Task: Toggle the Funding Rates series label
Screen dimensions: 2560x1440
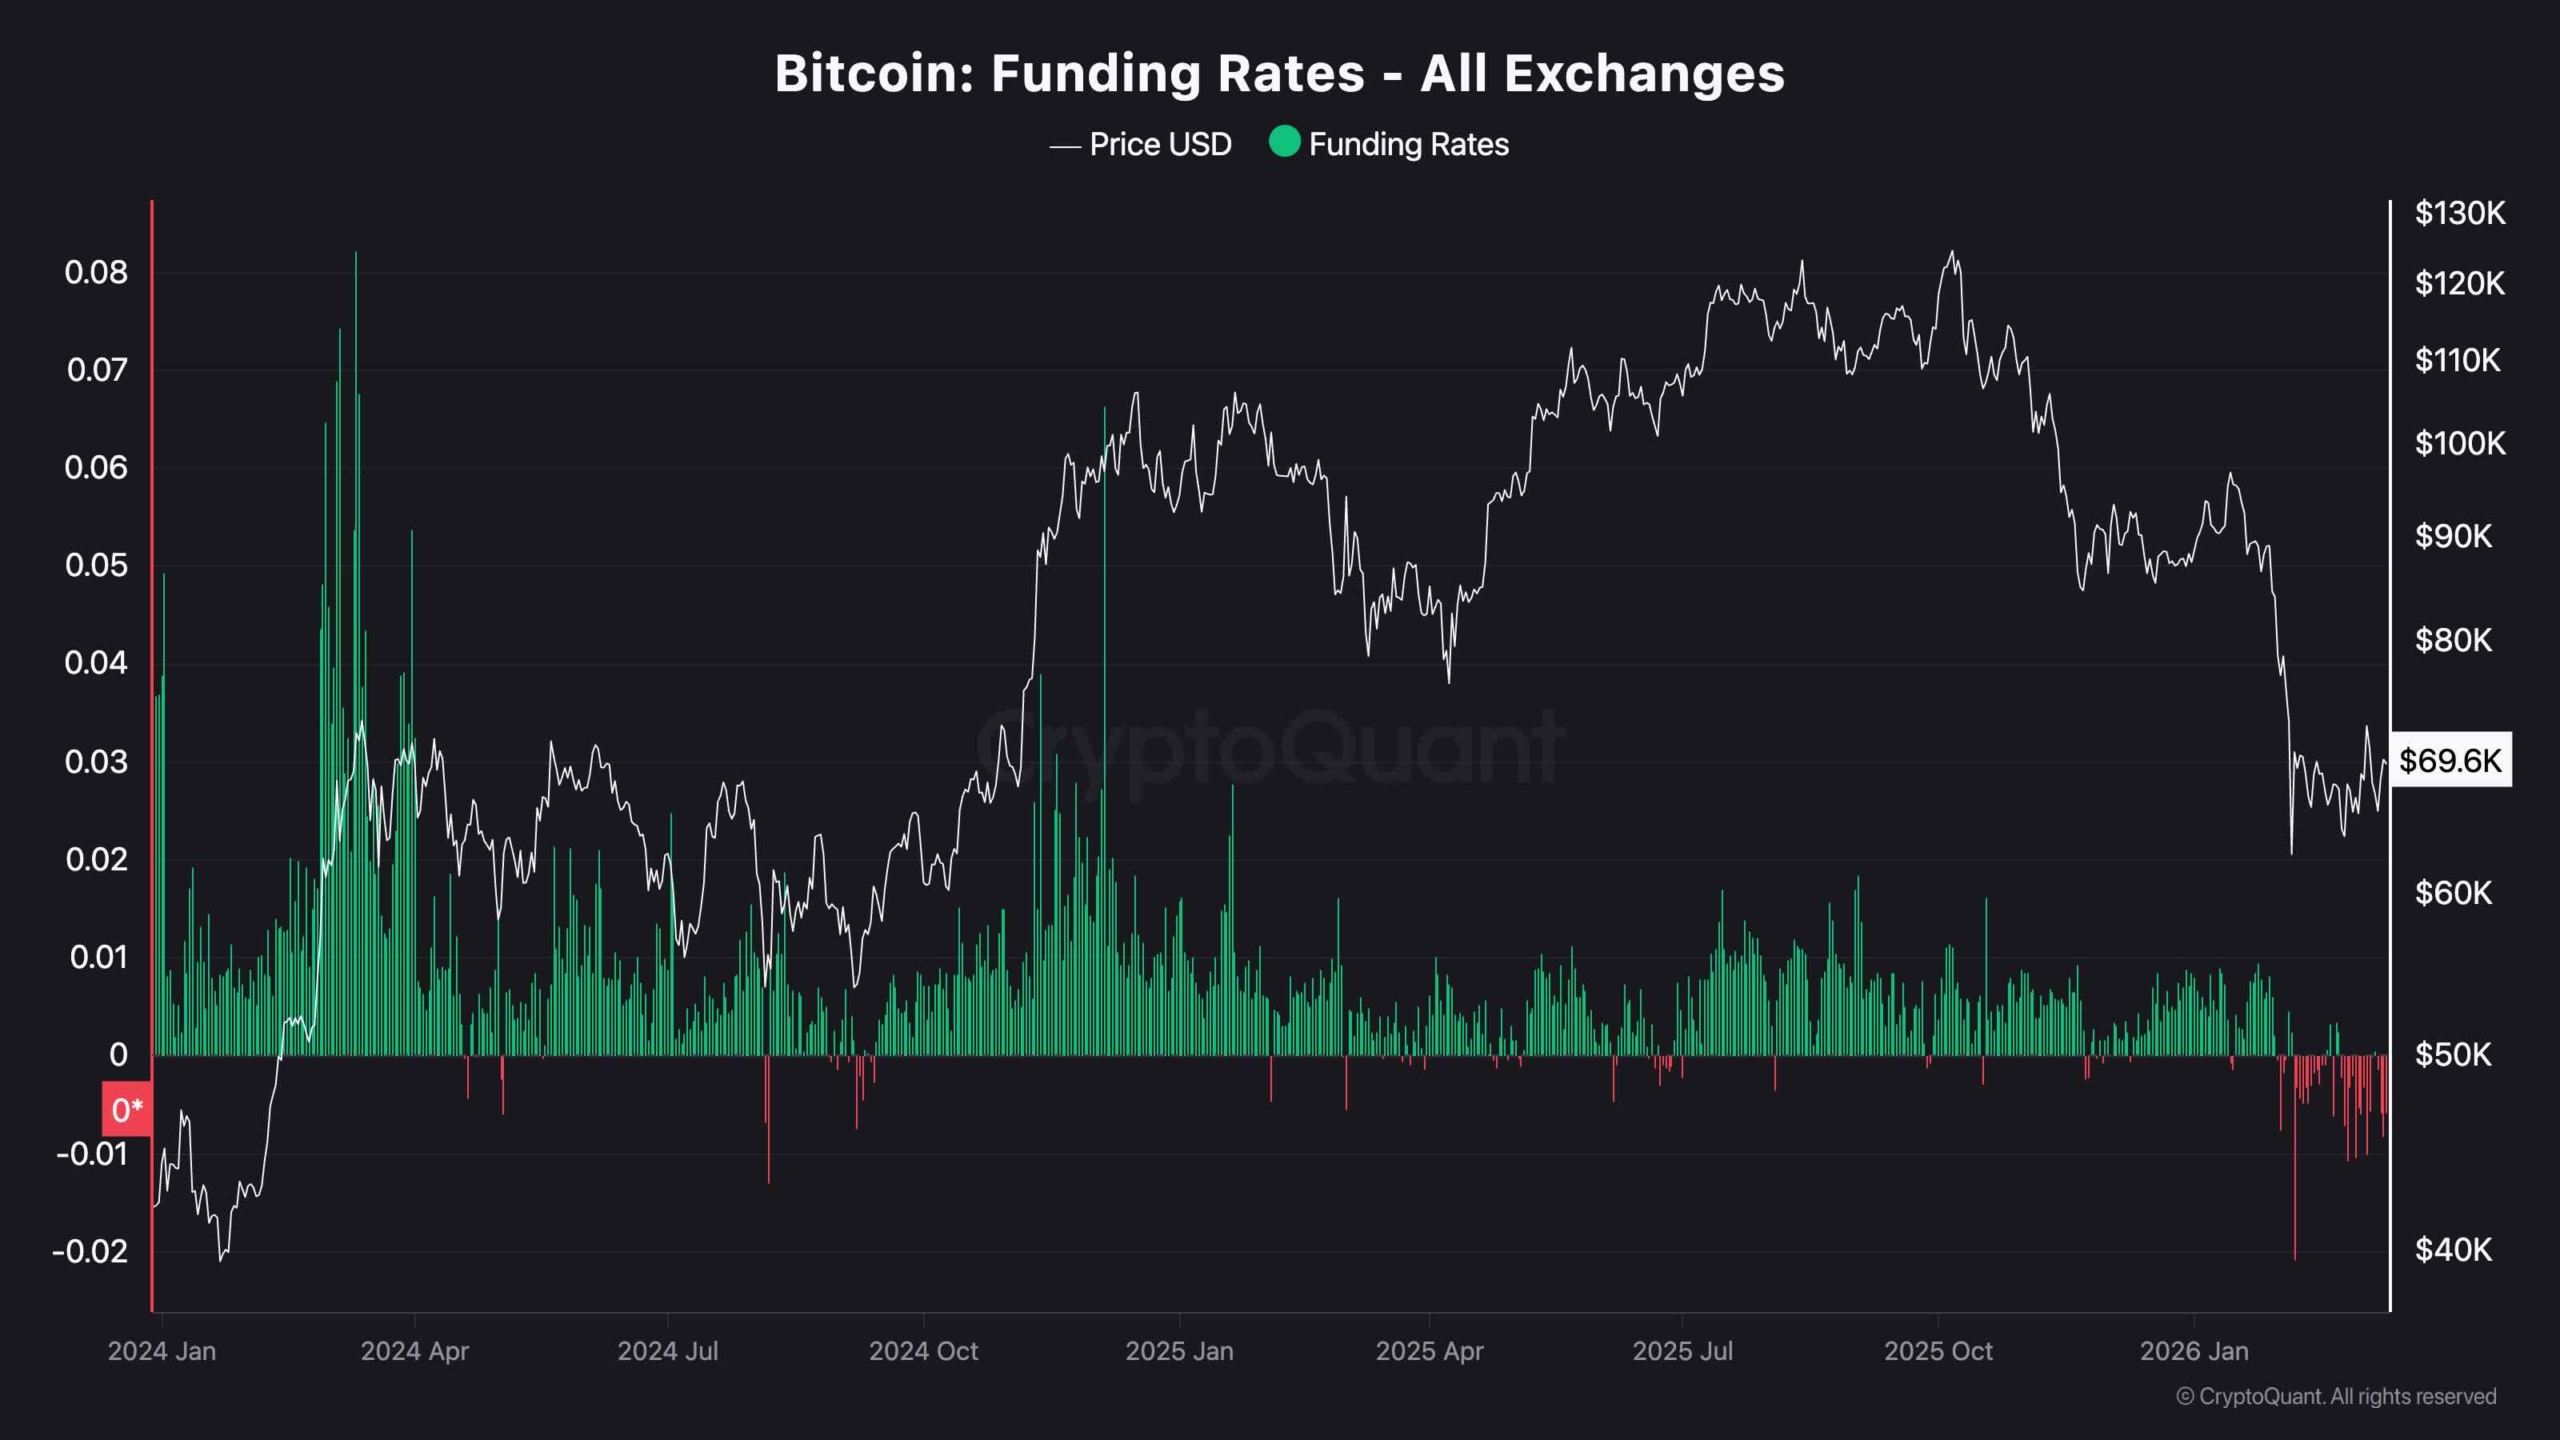Action: pos(1408,145)
